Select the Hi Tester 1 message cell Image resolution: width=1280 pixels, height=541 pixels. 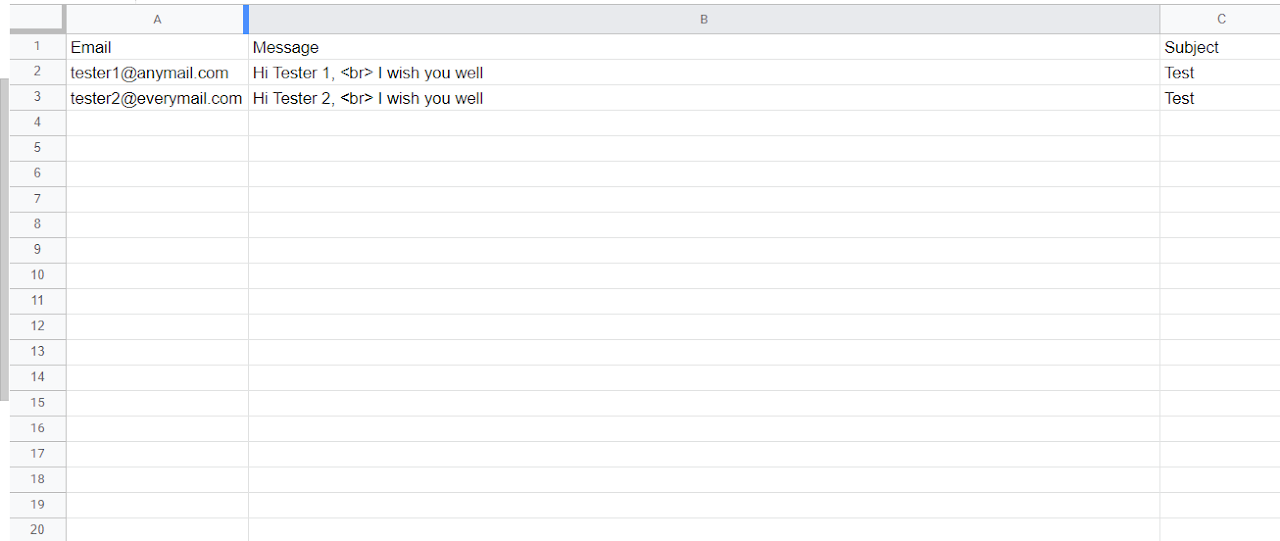click(x=704, y=73)
